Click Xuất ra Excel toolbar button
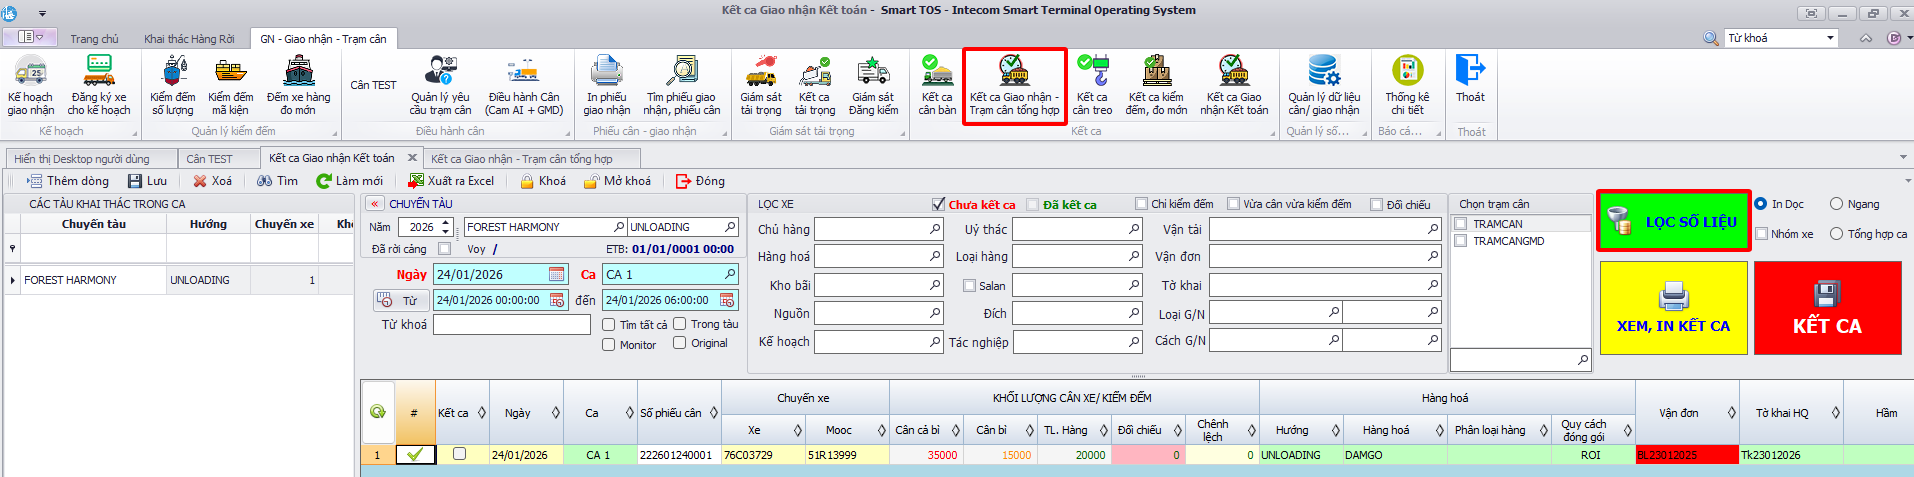 pyautogui.click(x=451, y=181)
